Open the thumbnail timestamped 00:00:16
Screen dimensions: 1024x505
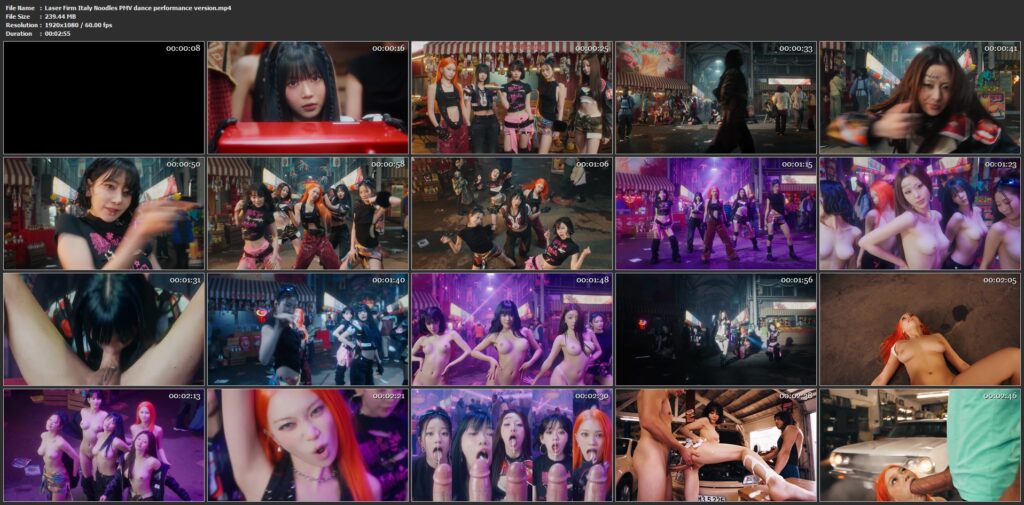(x=307, y=97)
